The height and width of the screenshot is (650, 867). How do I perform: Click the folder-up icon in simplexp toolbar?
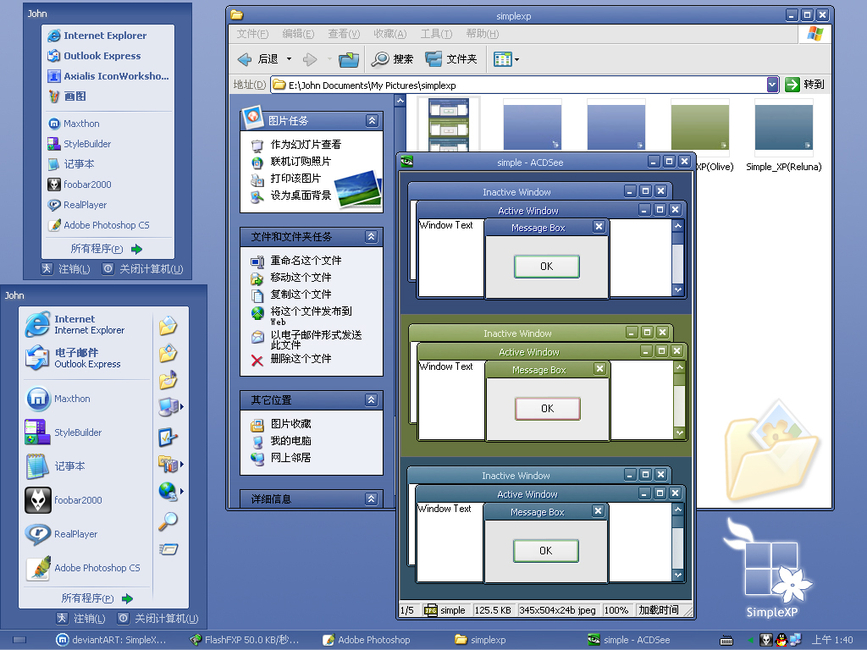(x=349, y=59)
